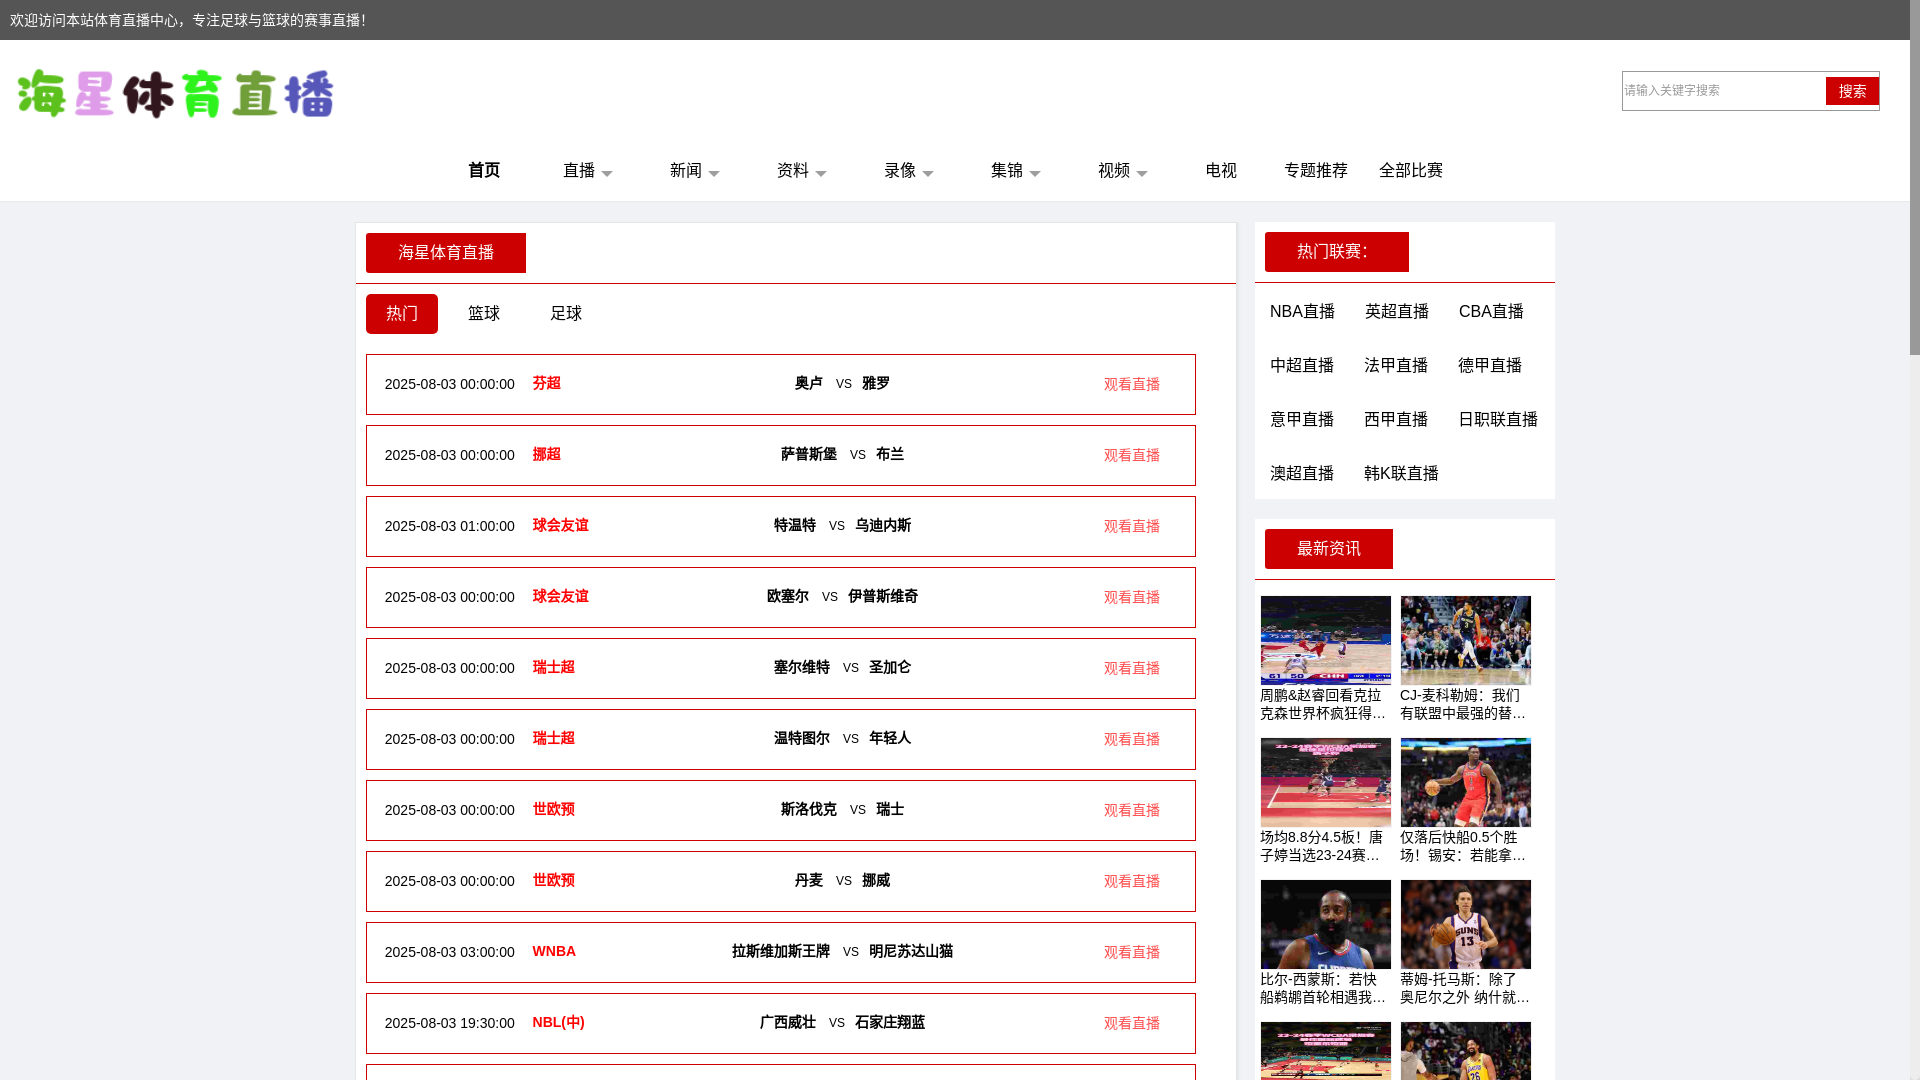
Task: Open the 专题推荐 menu item
Action: coord(1316,171)
